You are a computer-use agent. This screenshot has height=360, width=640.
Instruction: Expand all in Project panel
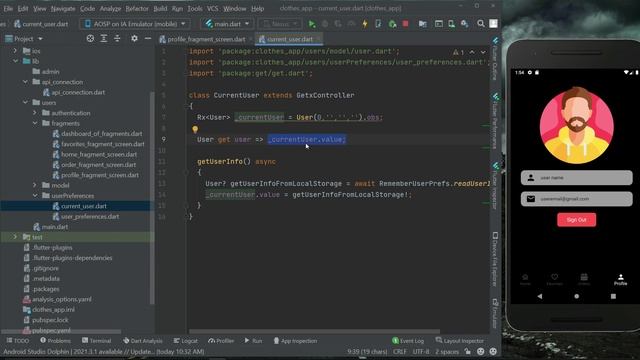[104, 38]
